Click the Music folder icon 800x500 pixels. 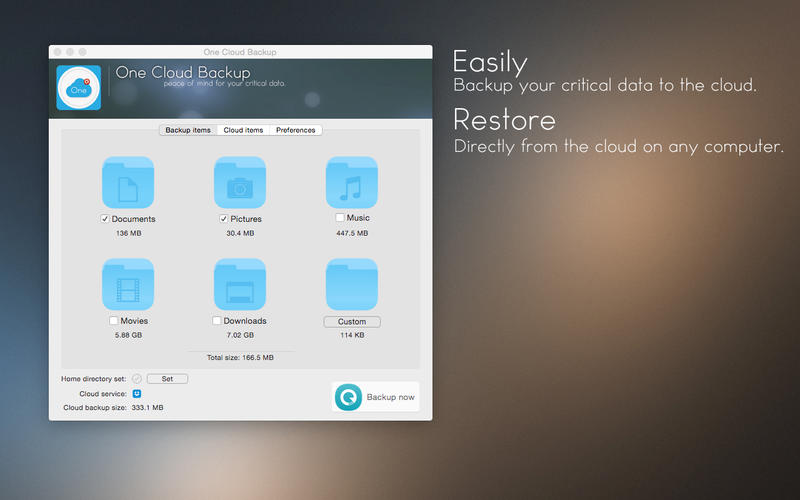pyautogui.click(x=352, y=182)
